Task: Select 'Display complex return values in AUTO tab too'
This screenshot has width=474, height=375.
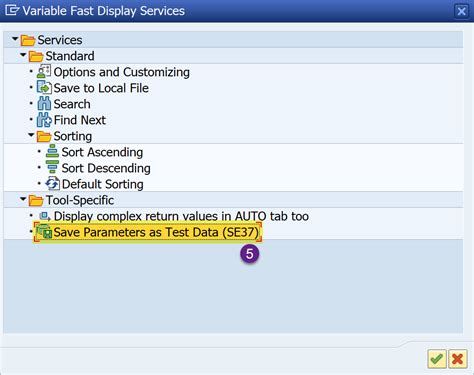Action: click(x=181, y=216)
